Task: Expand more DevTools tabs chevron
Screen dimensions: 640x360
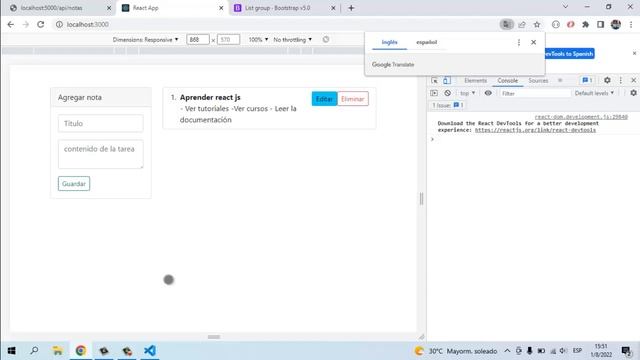Action: [x=560, y=80]
